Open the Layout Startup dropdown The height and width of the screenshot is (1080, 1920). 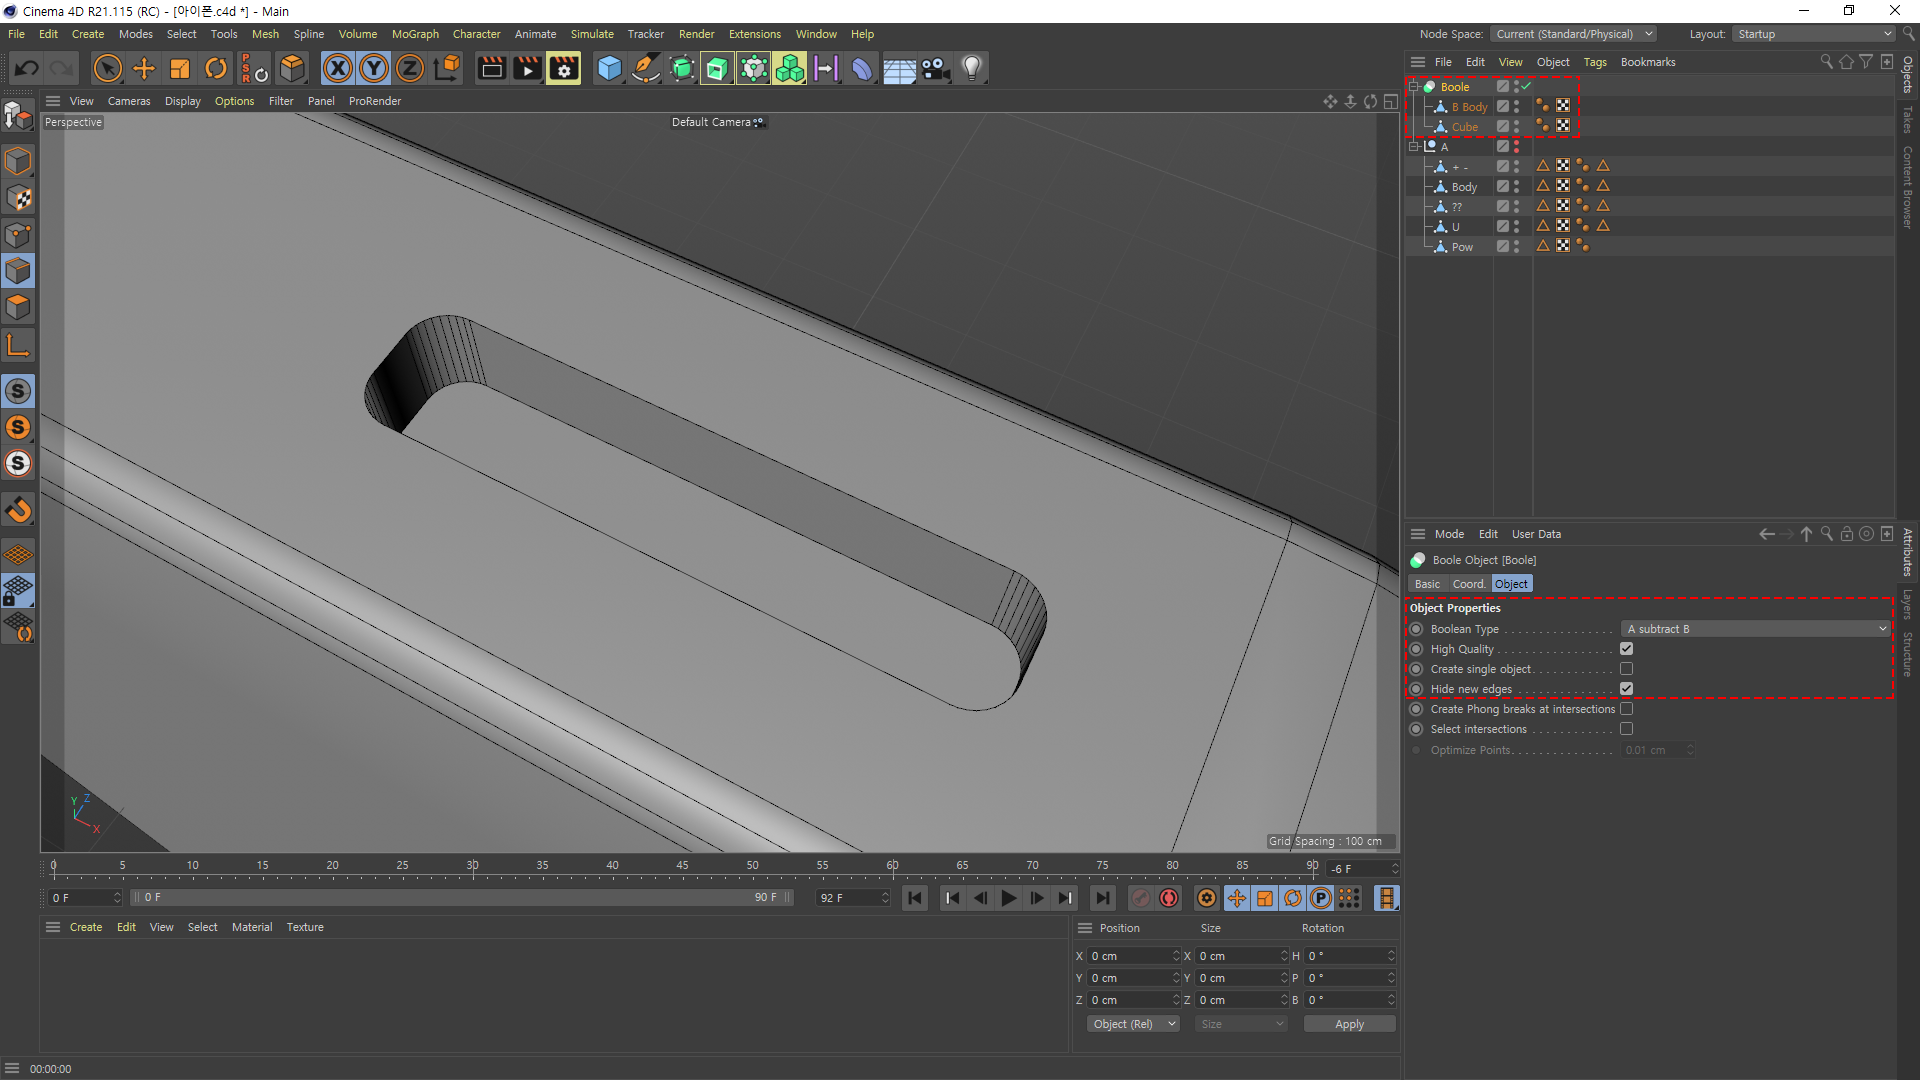[x=1814, y=34]
